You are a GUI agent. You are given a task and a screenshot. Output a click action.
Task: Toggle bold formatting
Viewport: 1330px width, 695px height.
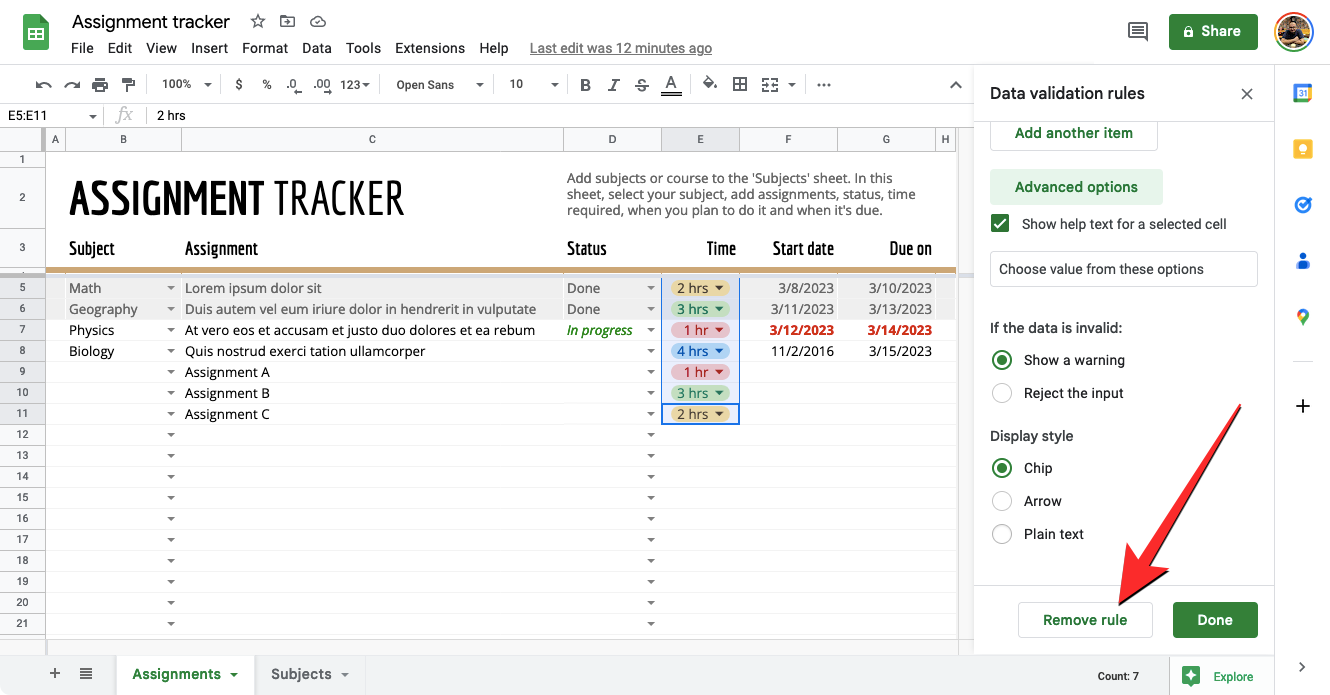point(586,85)
